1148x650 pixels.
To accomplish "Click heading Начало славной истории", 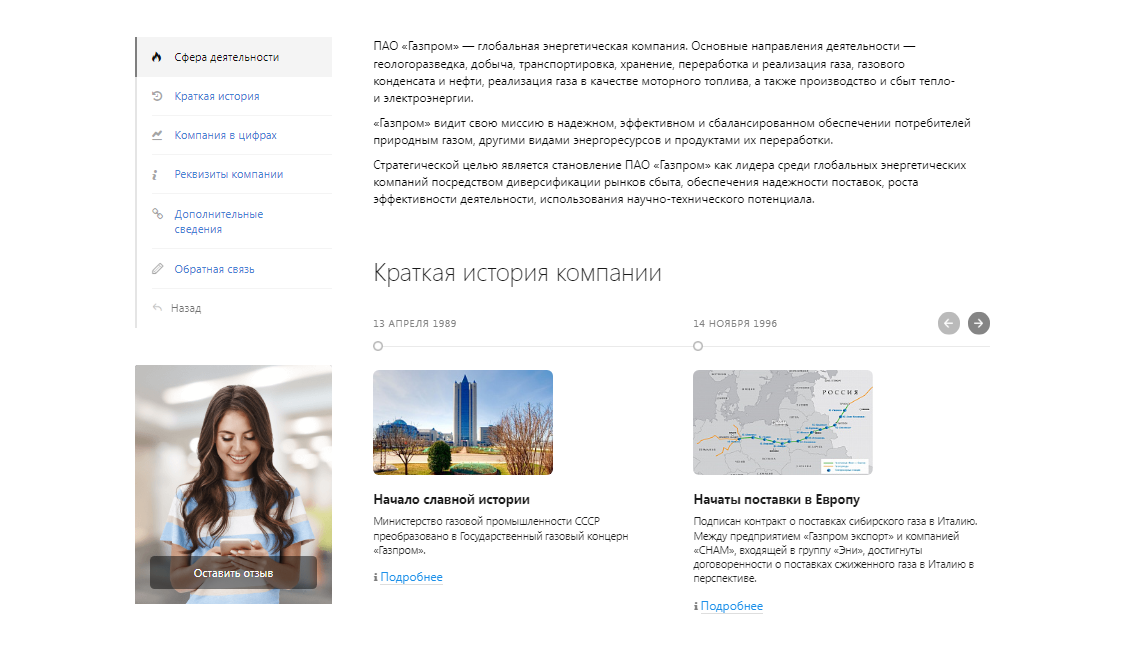I will coord(451,499).
